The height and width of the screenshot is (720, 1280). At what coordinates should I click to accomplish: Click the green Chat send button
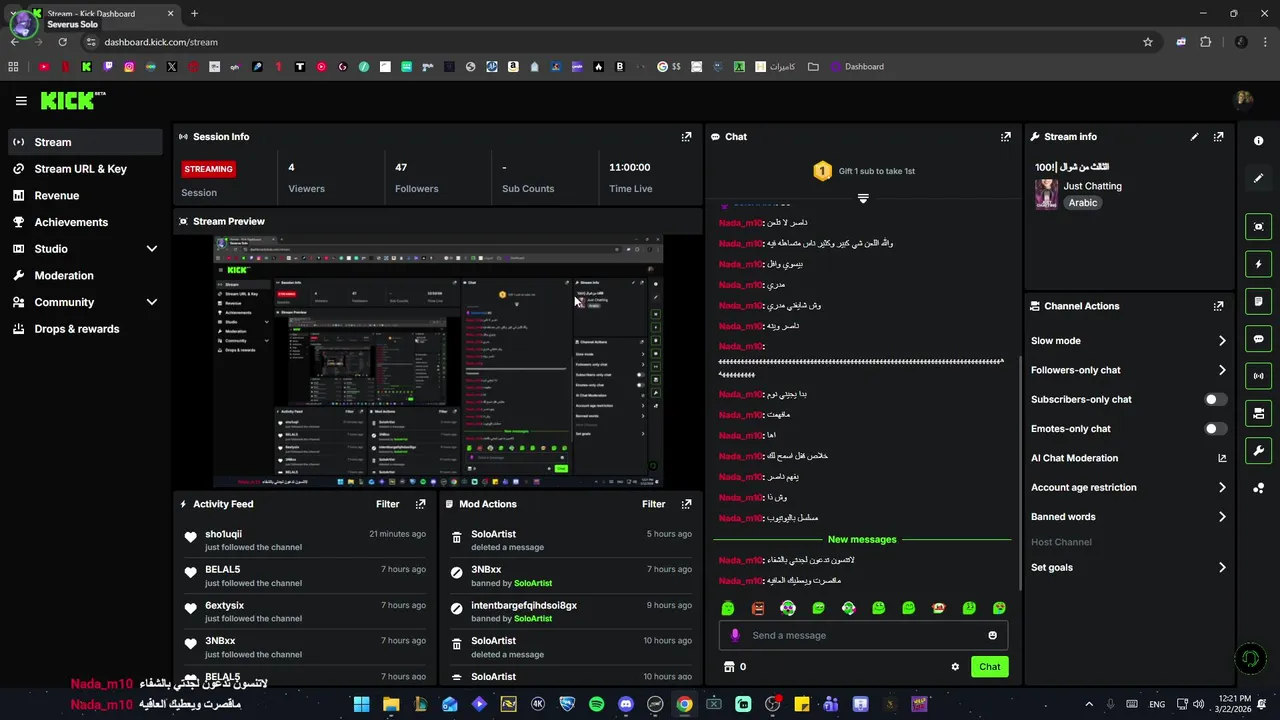pos(989,667)
